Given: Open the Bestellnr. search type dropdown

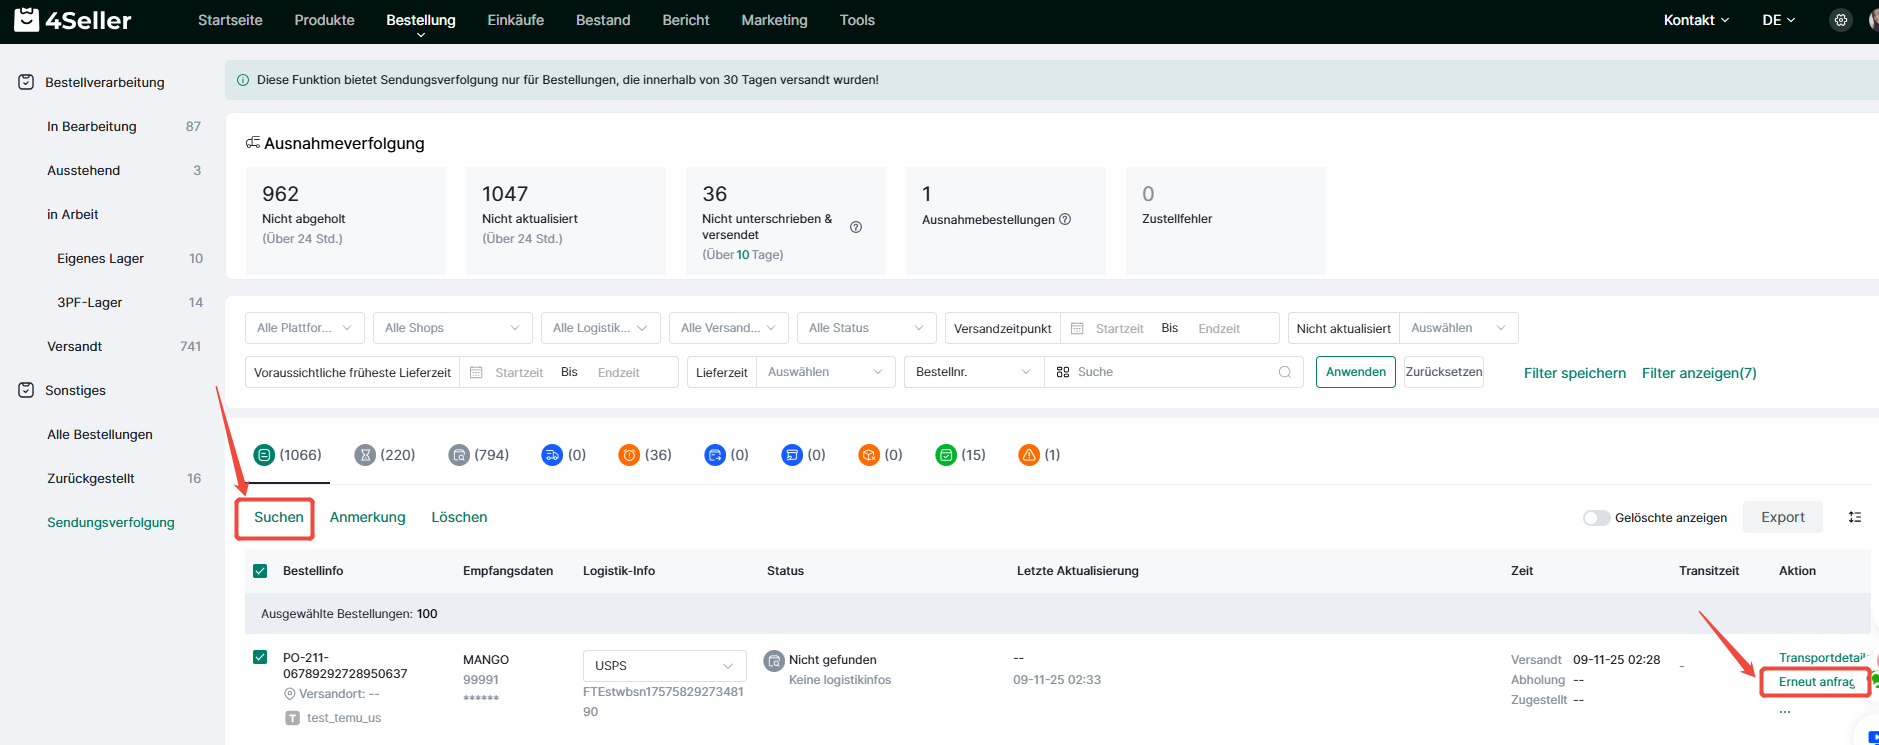Looking at the screenshot, I should (974, 372).
